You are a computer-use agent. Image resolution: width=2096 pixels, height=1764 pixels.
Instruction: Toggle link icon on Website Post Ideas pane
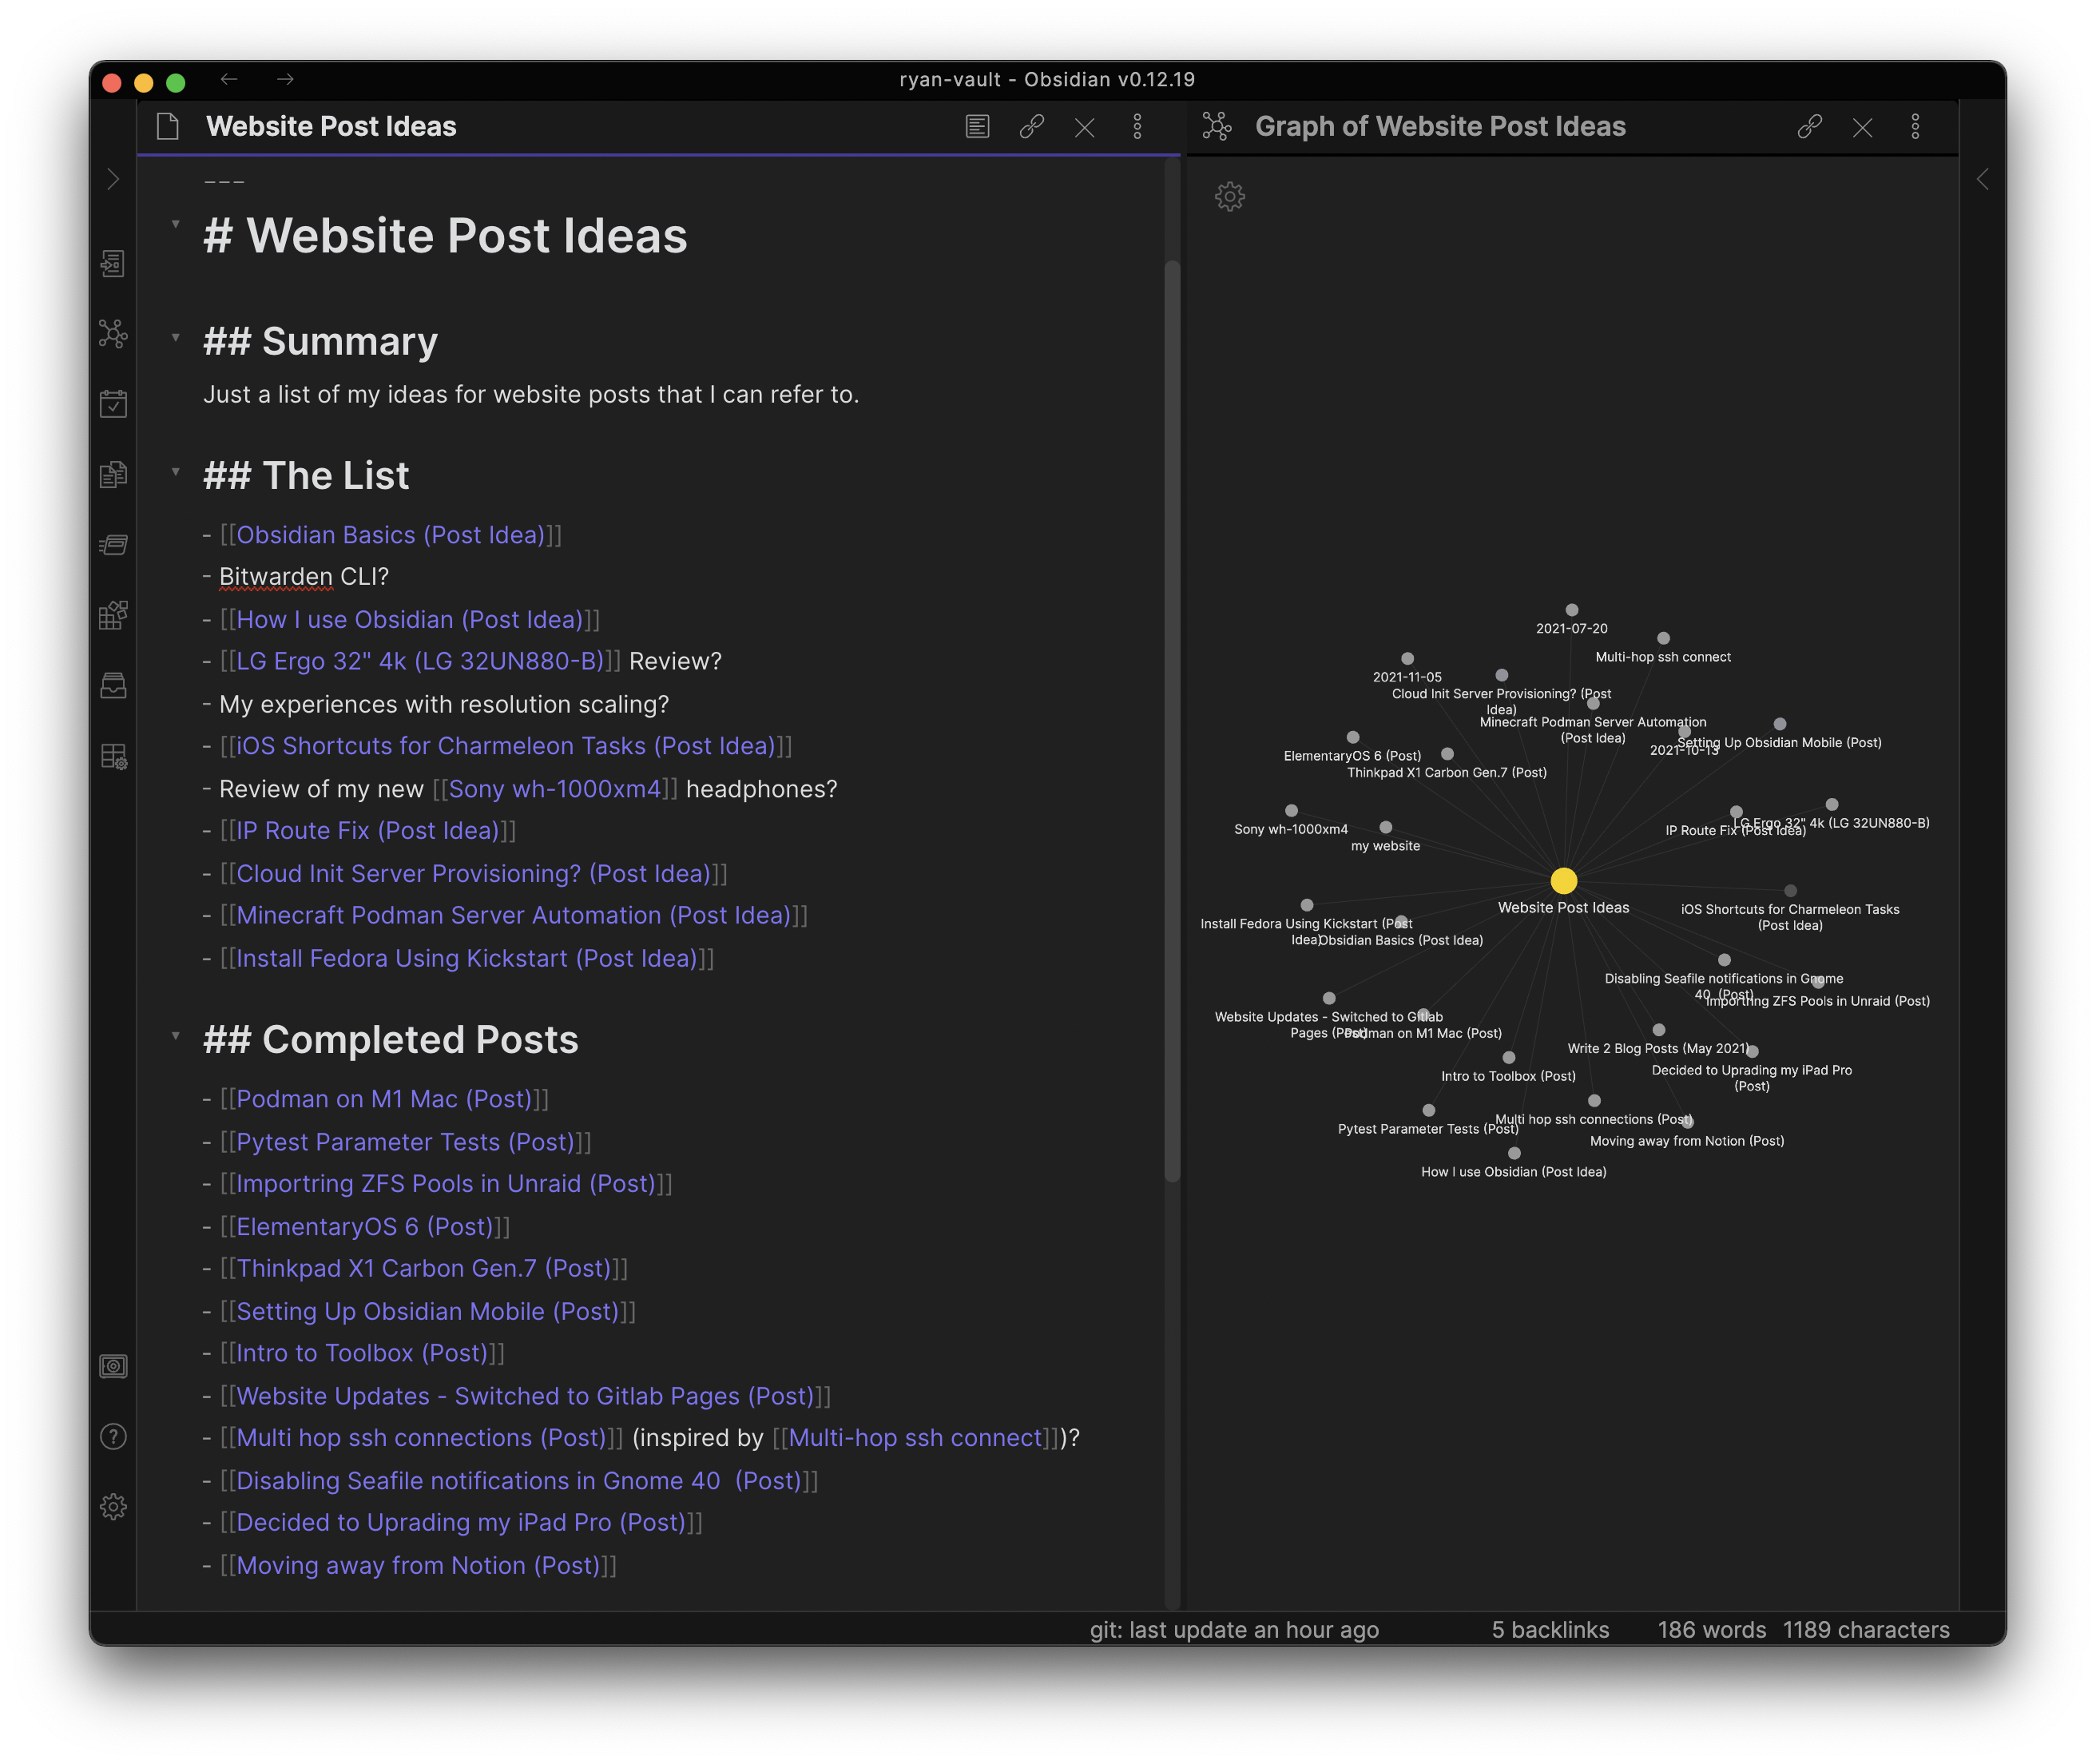(x=1031, y=127)
